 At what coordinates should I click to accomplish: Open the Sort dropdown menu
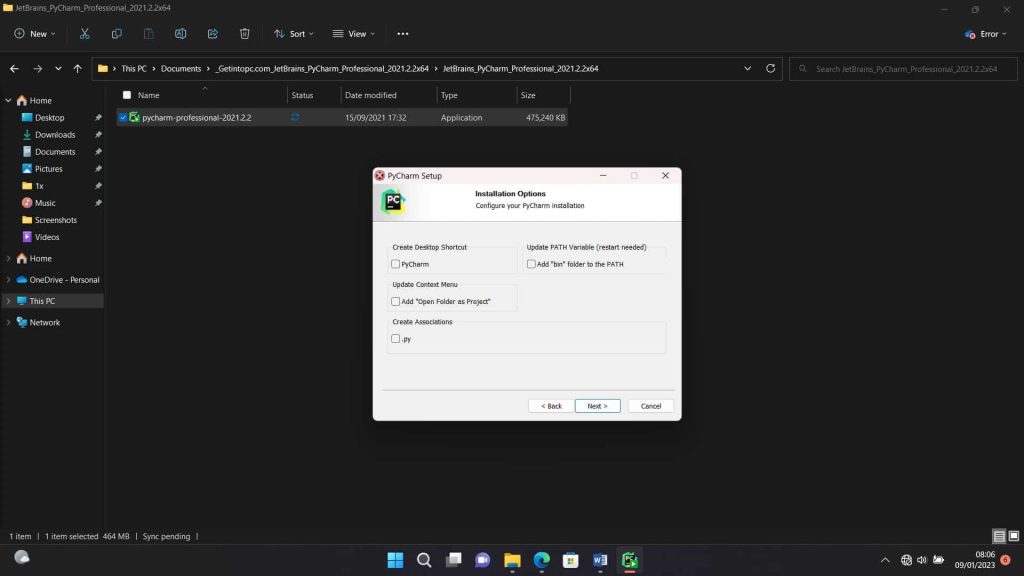[293, 33]
